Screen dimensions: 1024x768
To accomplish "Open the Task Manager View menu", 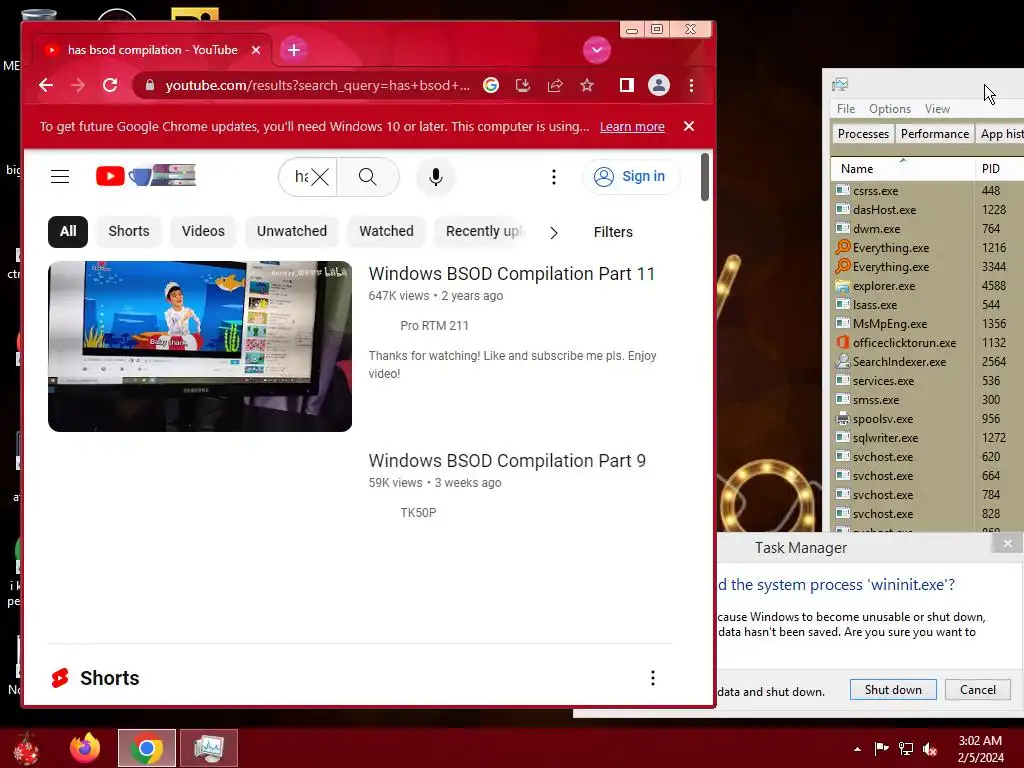I will [937, 108].
